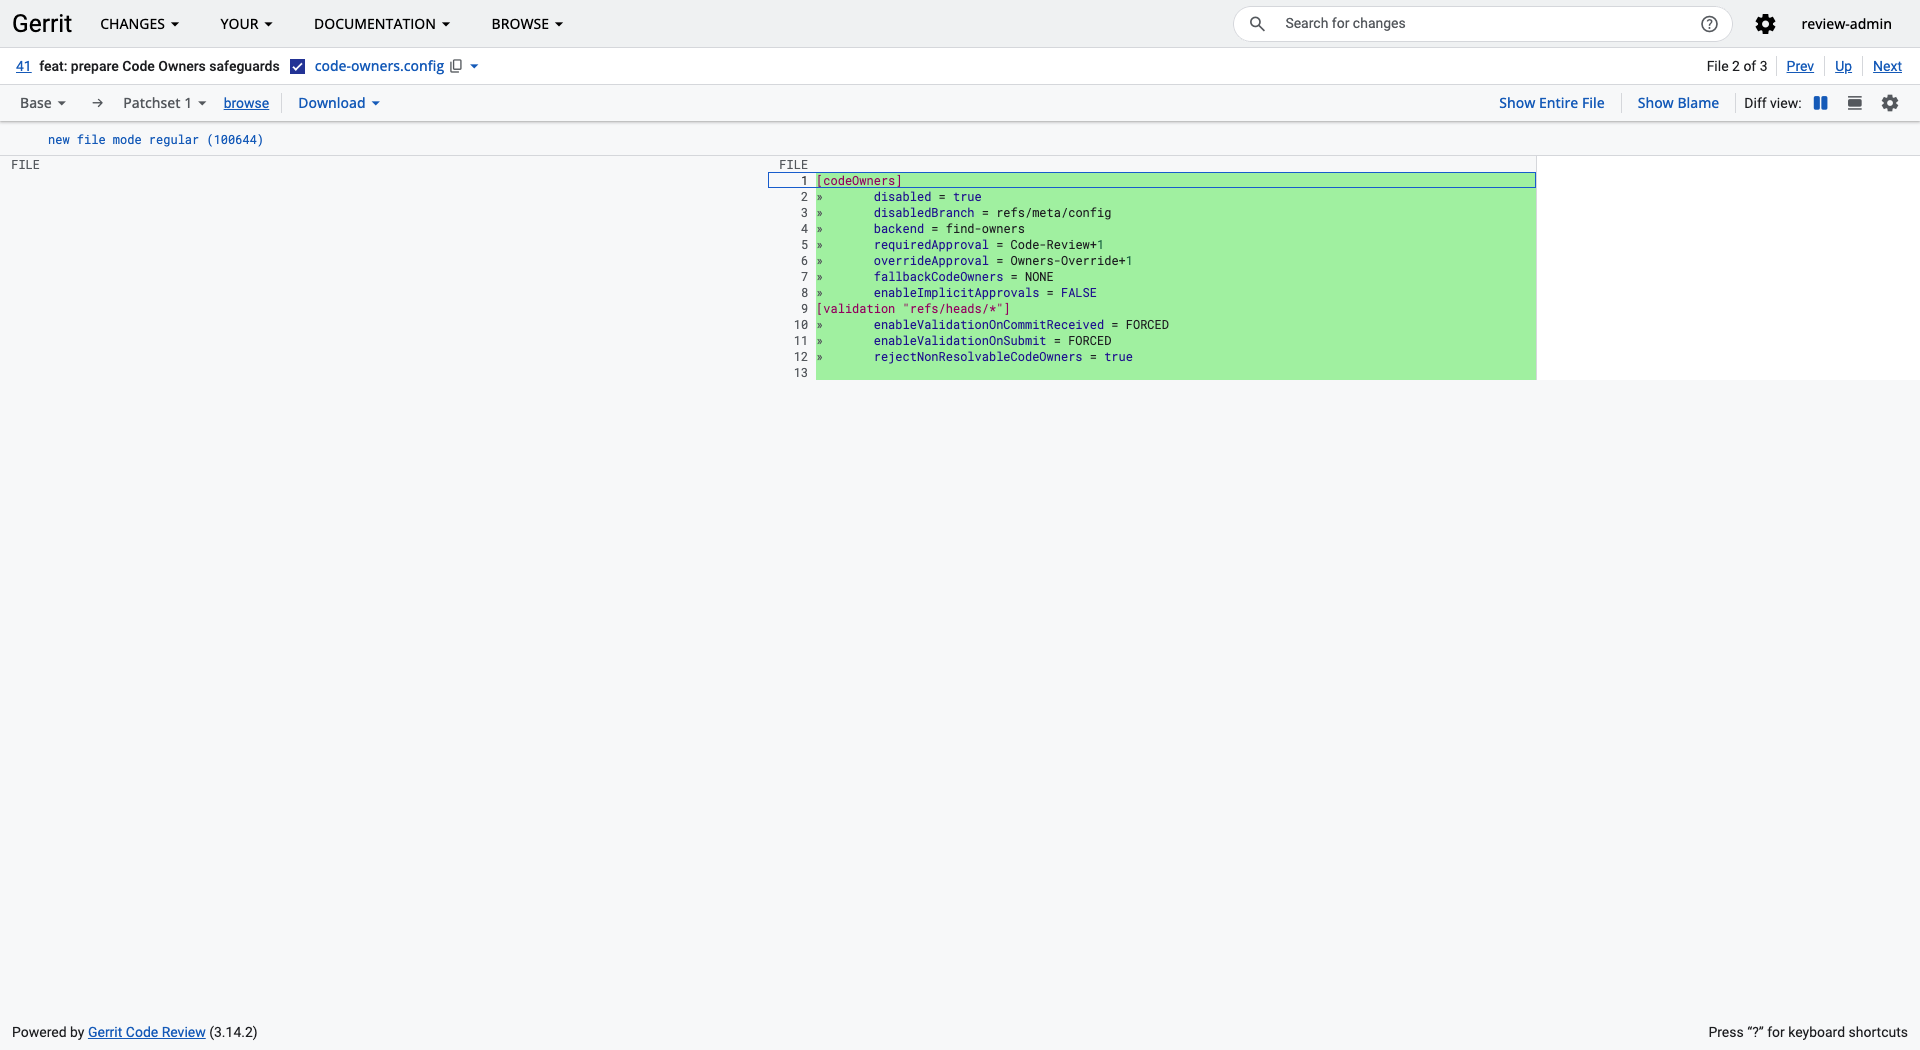
Task: Open the Base patchset dropdown
Action: pos(43,103)
